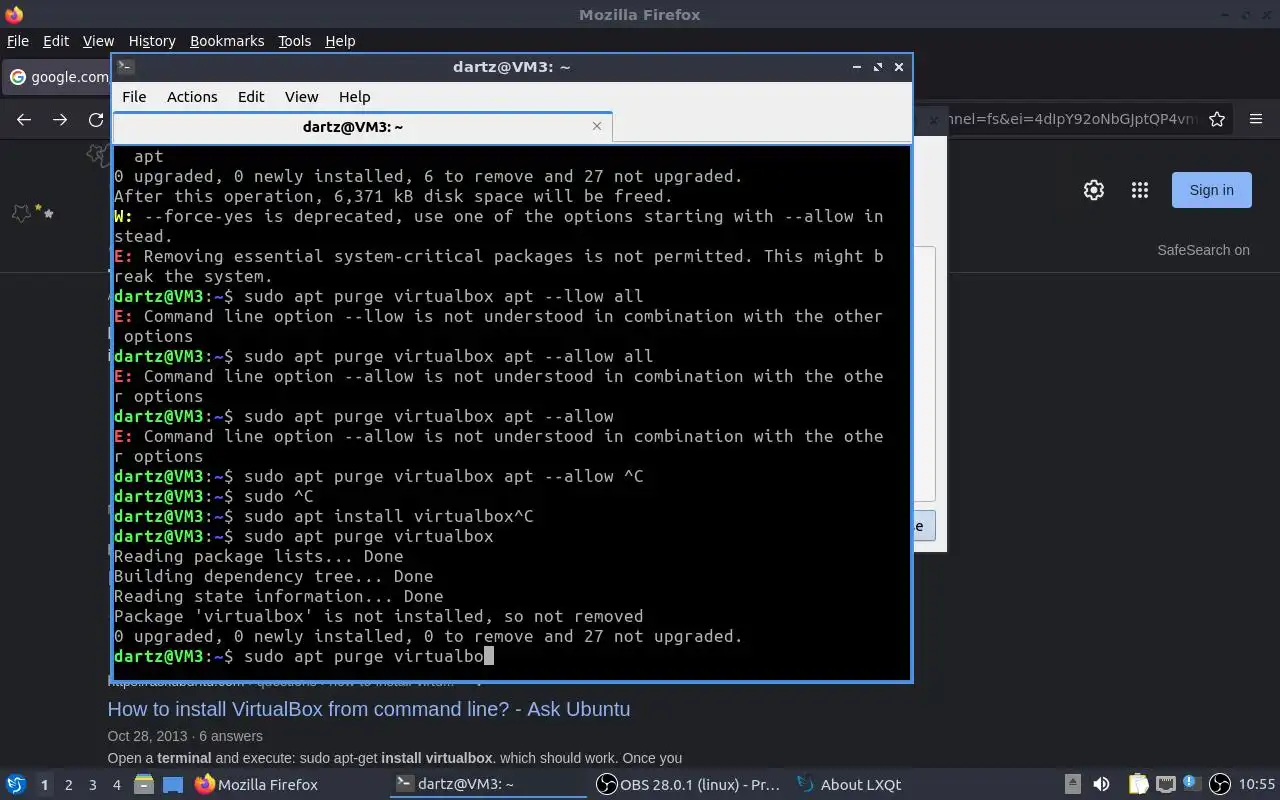The image size is (1280, 800).
Task: Switch to virtual desktop 1
Action: 44,785
